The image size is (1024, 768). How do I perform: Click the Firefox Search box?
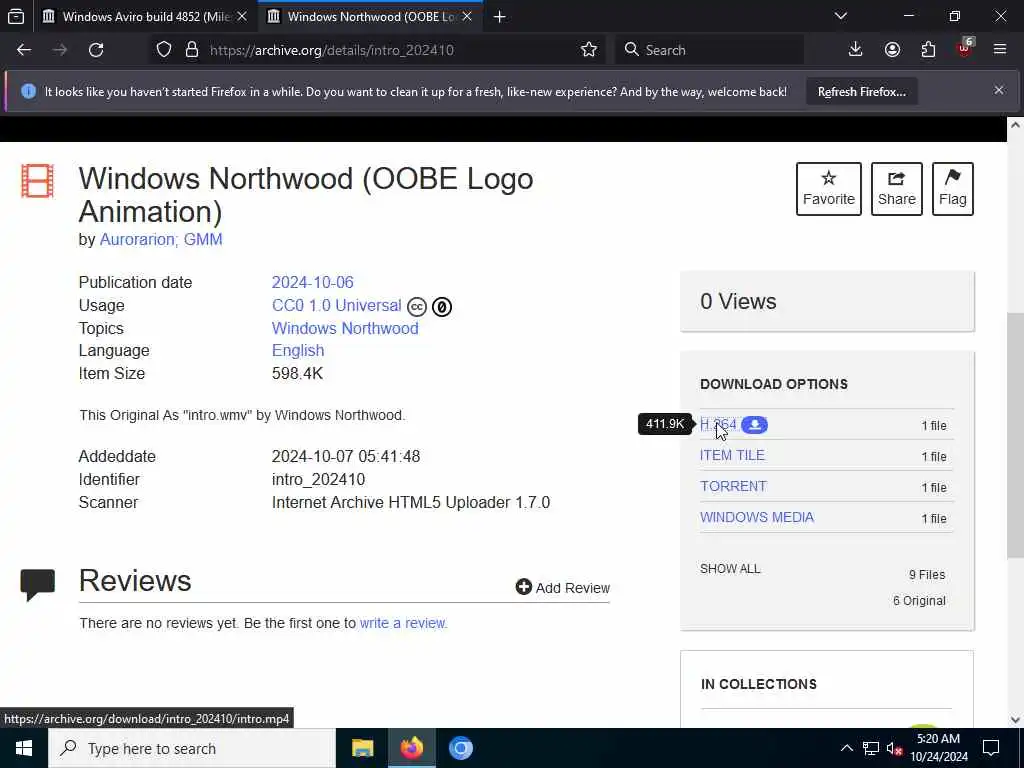click(709, 50)
